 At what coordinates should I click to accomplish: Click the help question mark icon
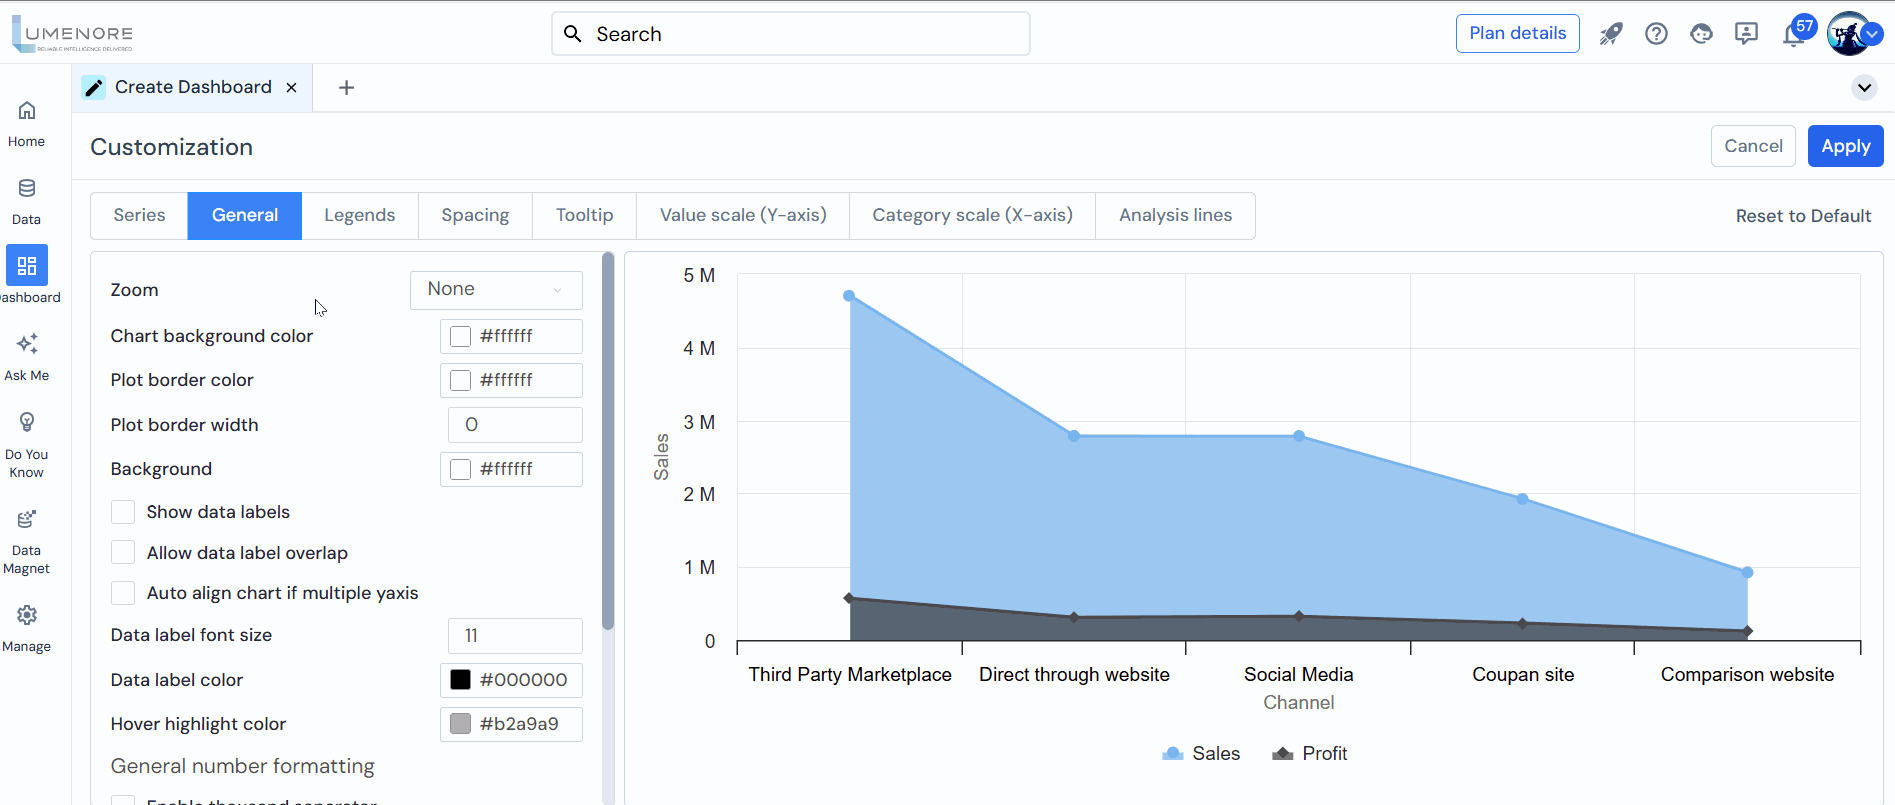click(x=1656, y=34)
